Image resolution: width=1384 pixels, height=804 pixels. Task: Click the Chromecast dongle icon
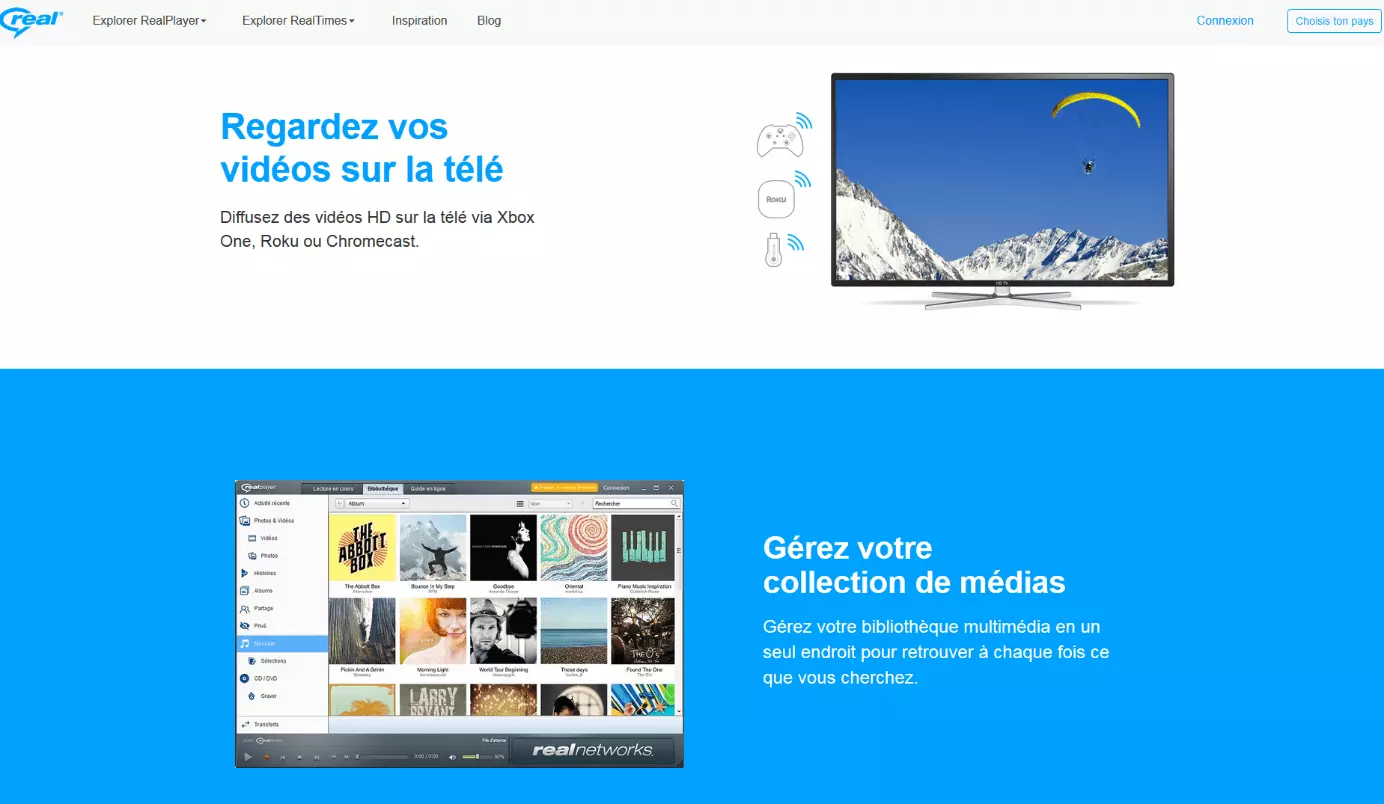(x=773, y=249)
